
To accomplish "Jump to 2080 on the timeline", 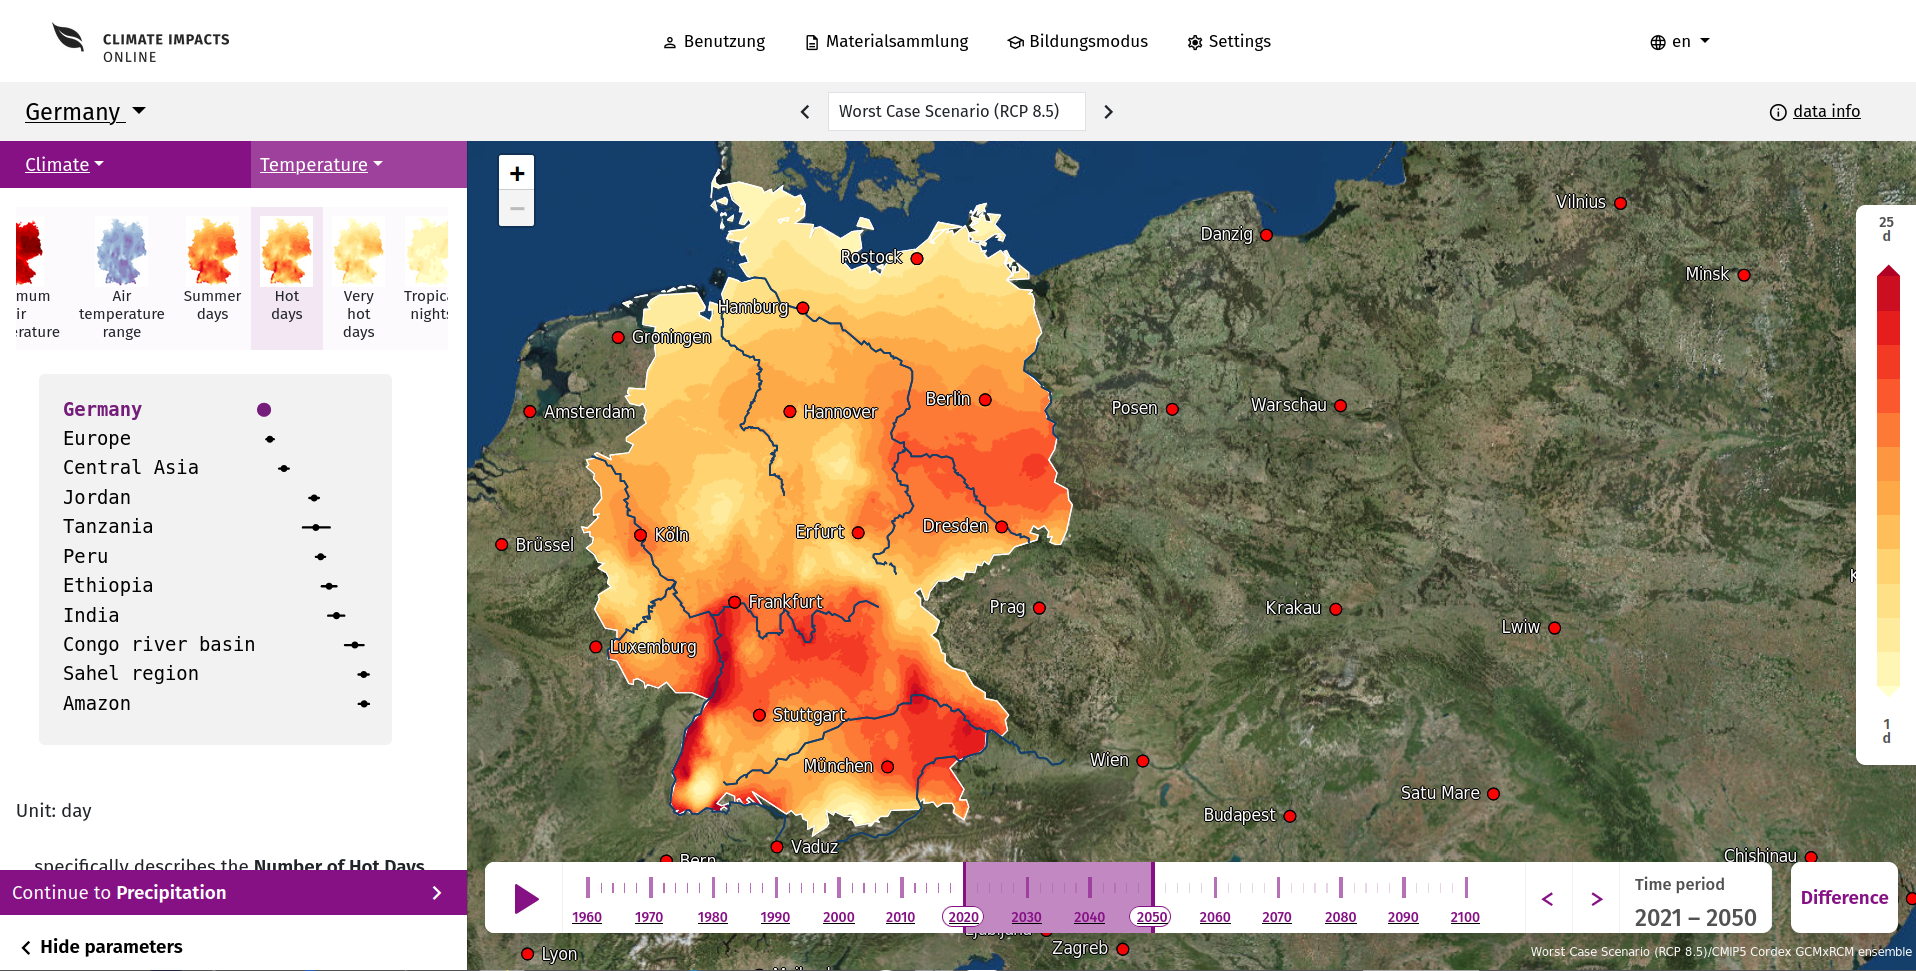I will tap(1341, 917).
